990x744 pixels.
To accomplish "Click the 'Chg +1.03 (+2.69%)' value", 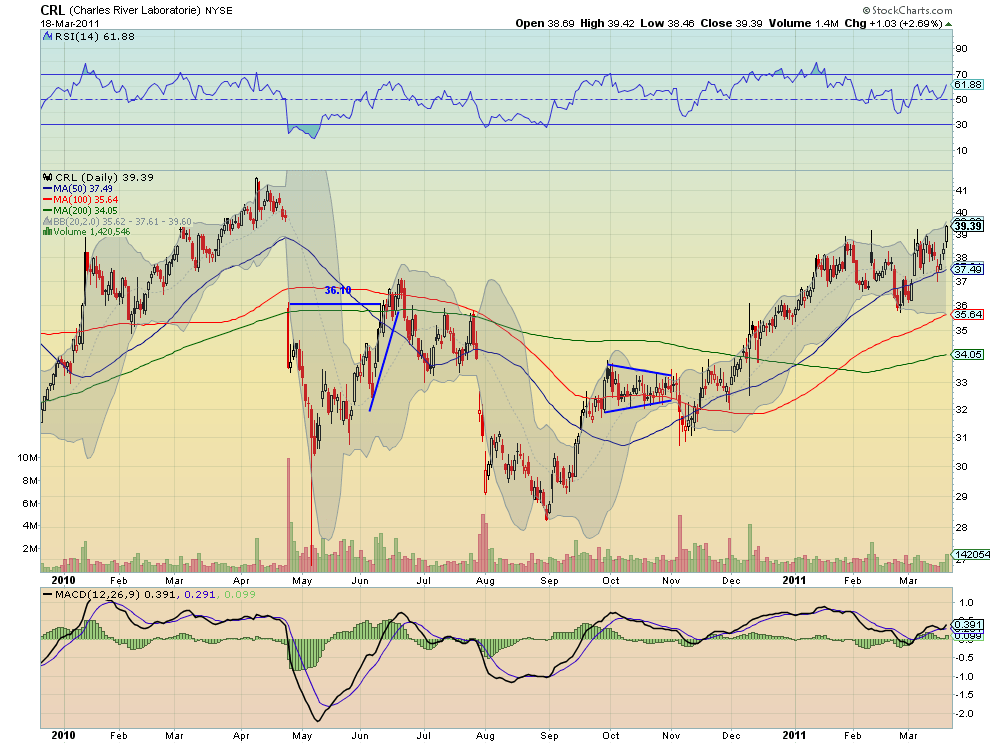I will coord(893,23).
